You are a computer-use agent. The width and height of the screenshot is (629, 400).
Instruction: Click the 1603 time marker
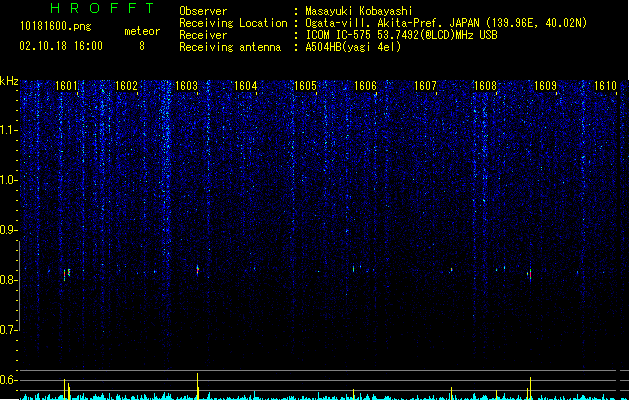coord(187,86)
